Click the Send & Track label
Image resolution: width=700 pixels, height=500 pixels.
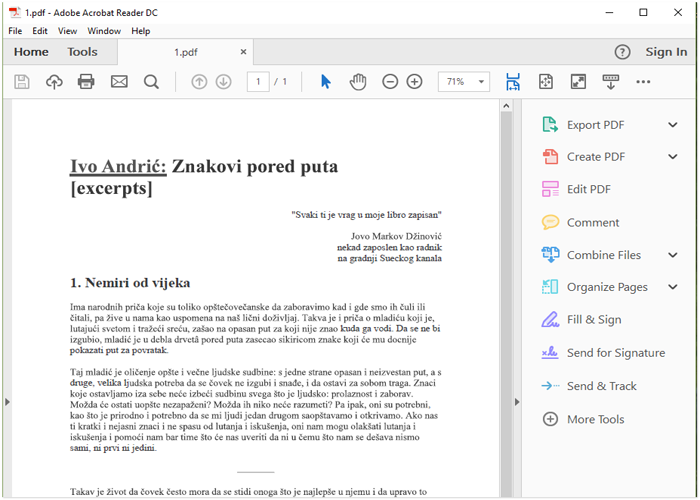pos(601,386)
